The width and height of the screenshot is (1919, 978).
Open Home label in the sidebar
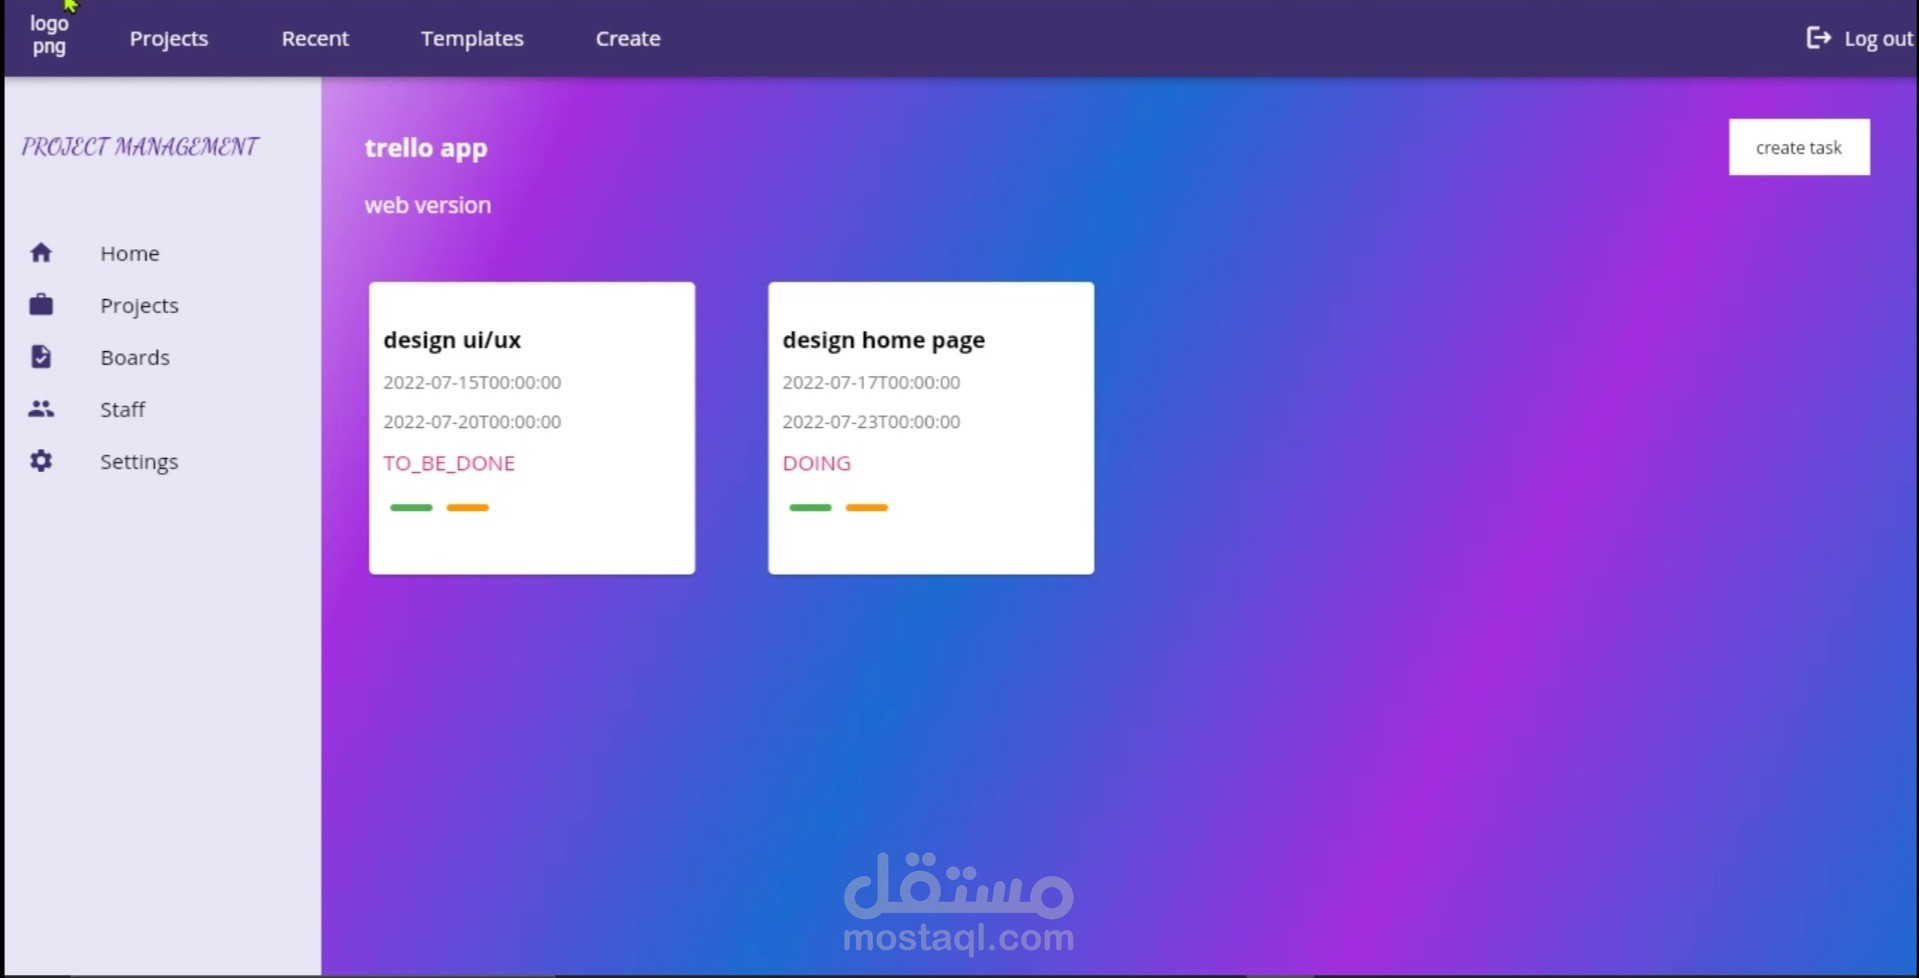[130, 253]
